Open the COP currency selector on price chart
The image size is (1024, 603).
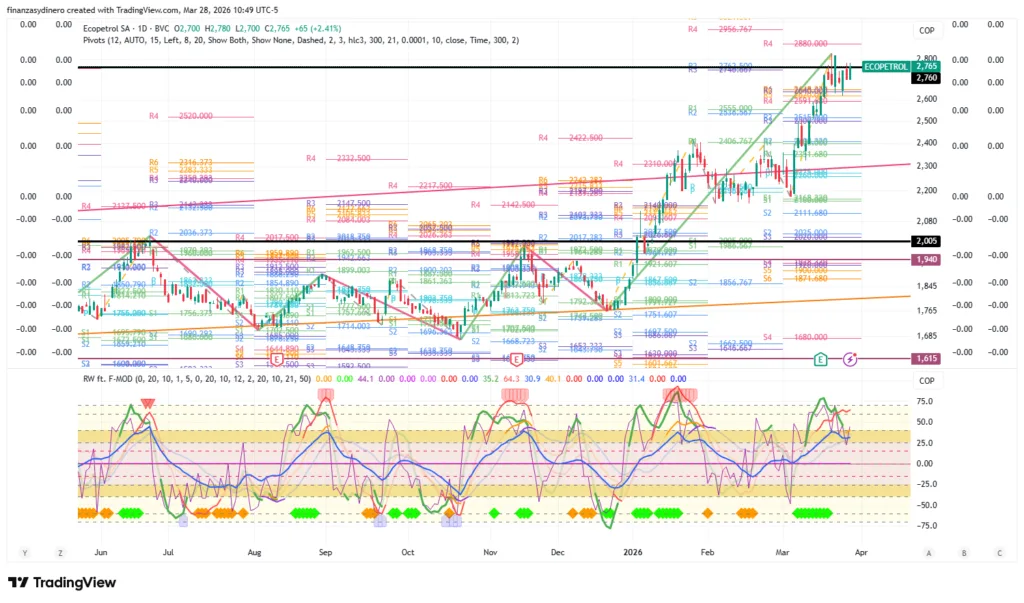pyautogui.click(x=926, y=31)
